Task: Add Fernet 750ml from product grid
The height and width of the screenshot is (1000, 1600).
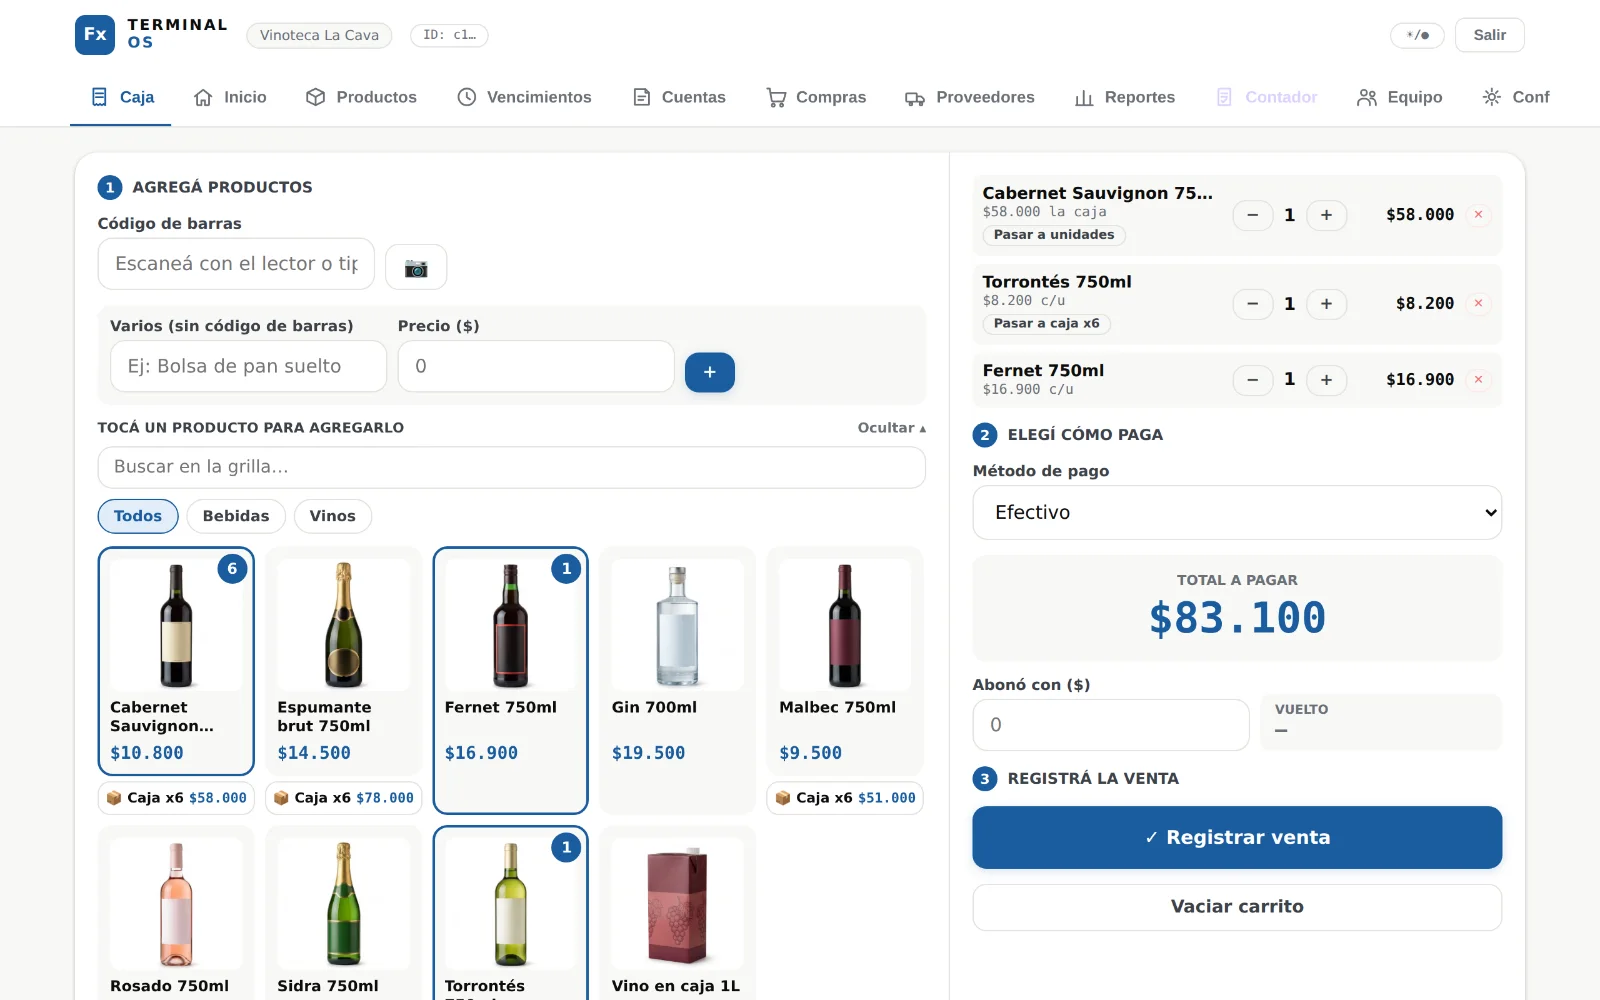Action: [x=510, y=681]
